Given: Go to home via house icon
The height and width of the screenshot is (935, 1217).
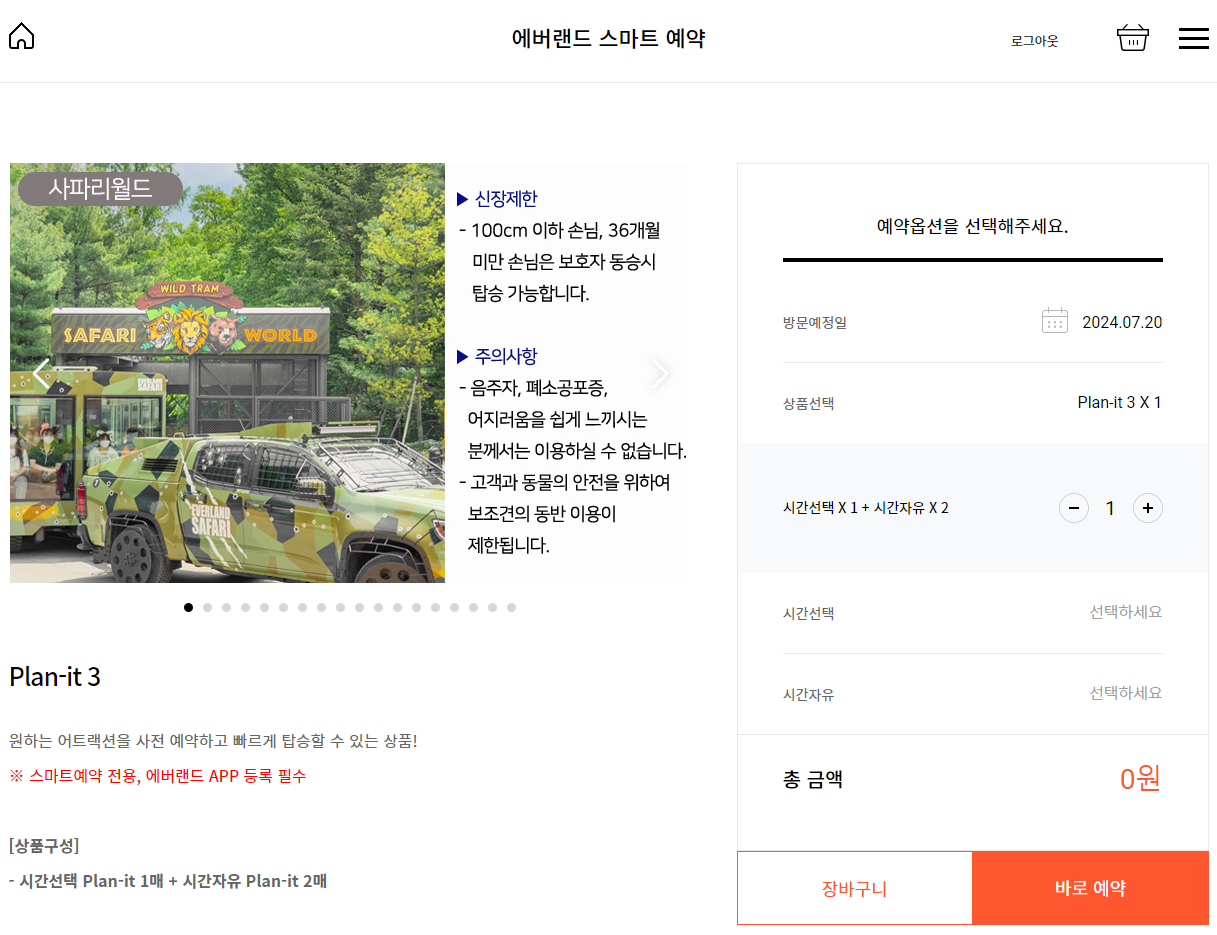Looking at the screenshot, I should tap(21, 37).
